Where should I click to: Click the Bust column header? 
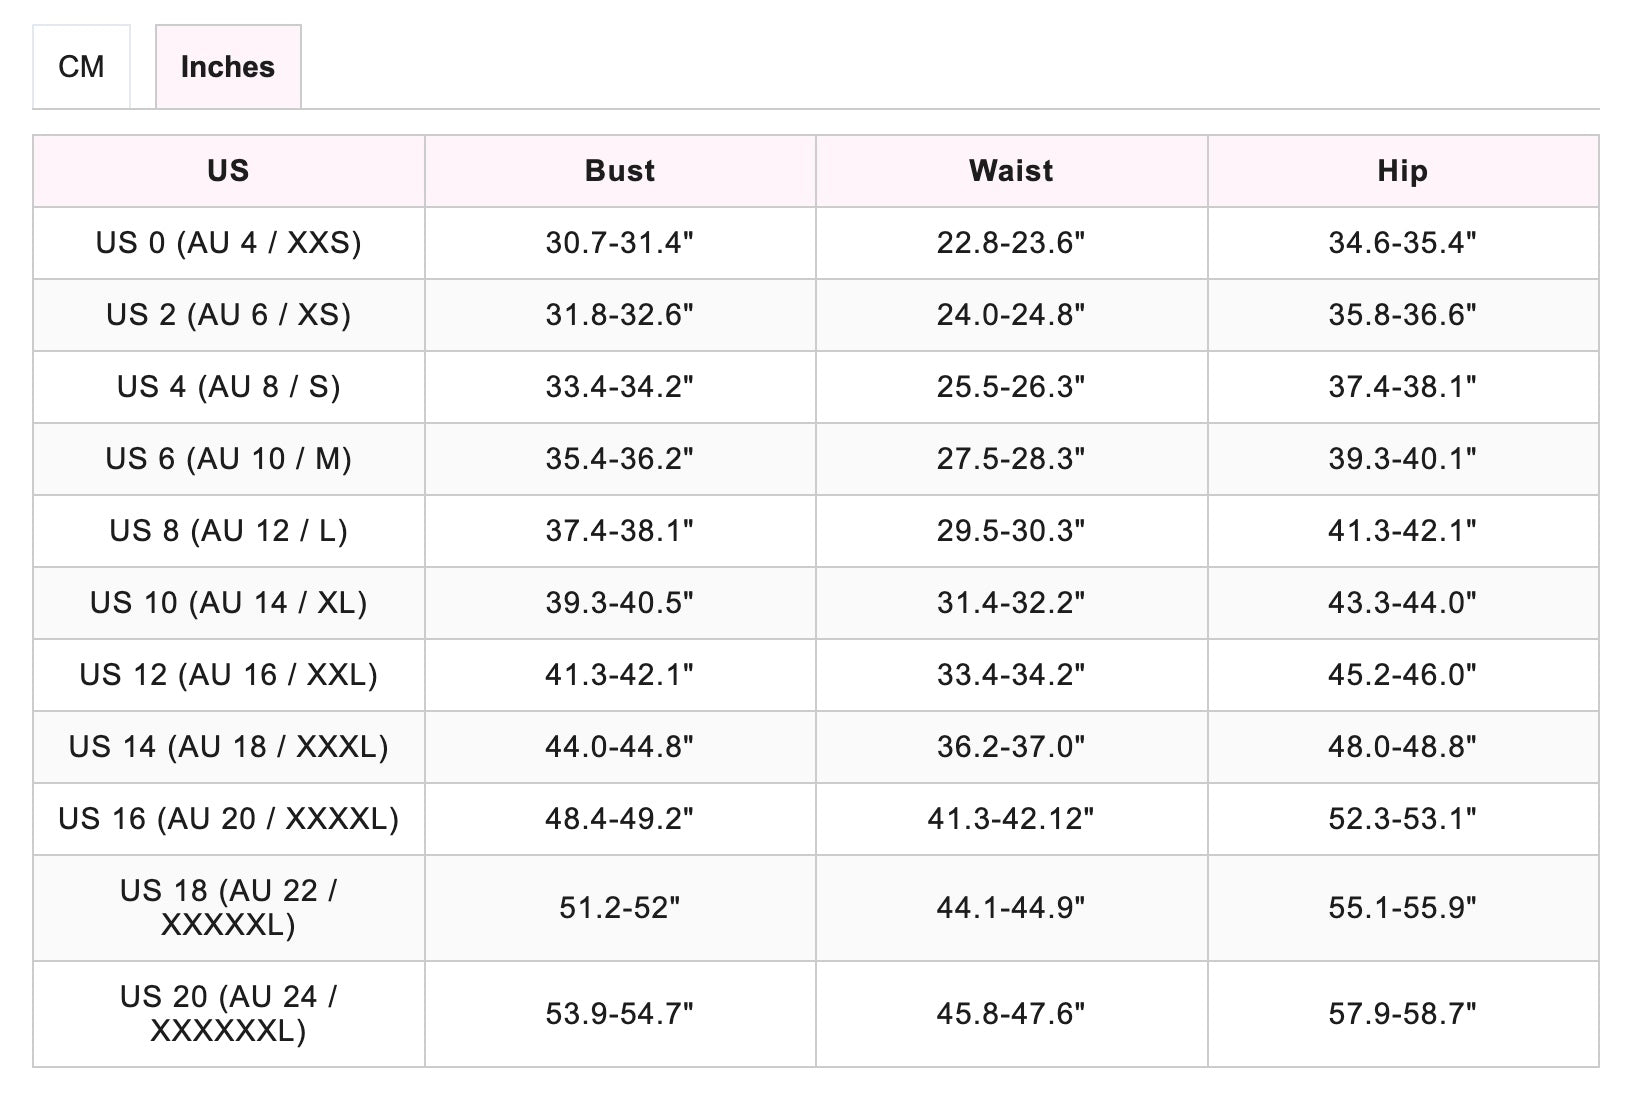click(620, 171)
